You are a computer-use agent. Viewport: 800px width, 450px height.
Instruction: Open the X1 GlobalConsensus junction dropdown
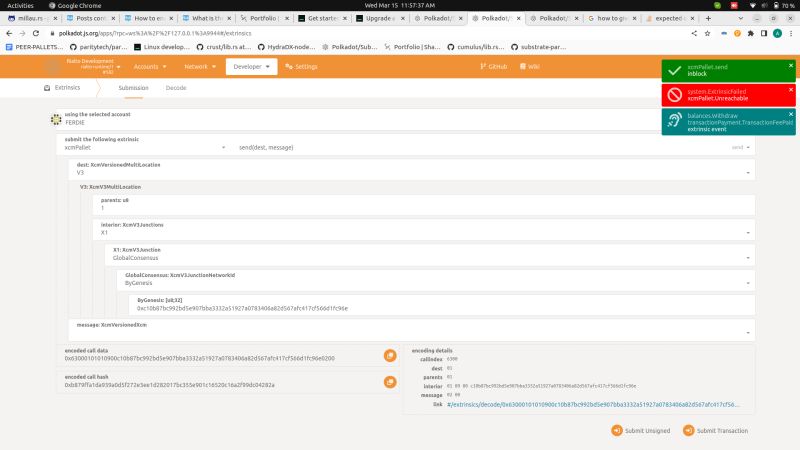(x=430, y=254)
